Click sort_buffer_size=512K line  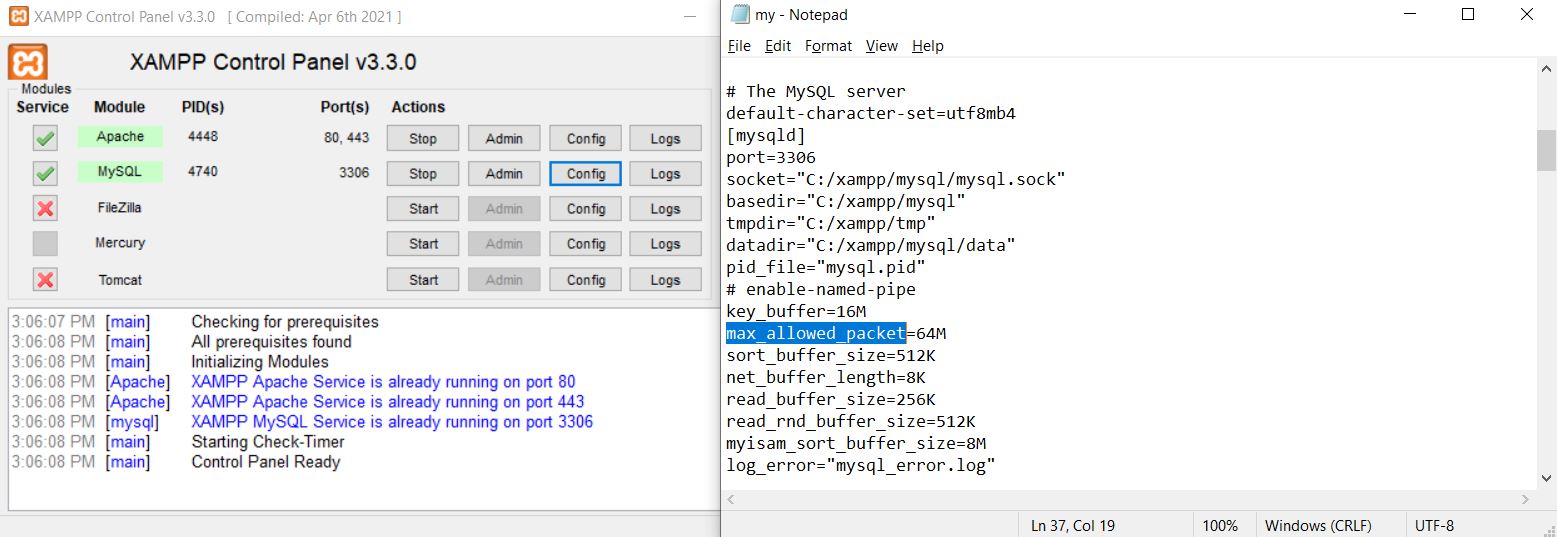pyautogui.click(x=831, y=355)
